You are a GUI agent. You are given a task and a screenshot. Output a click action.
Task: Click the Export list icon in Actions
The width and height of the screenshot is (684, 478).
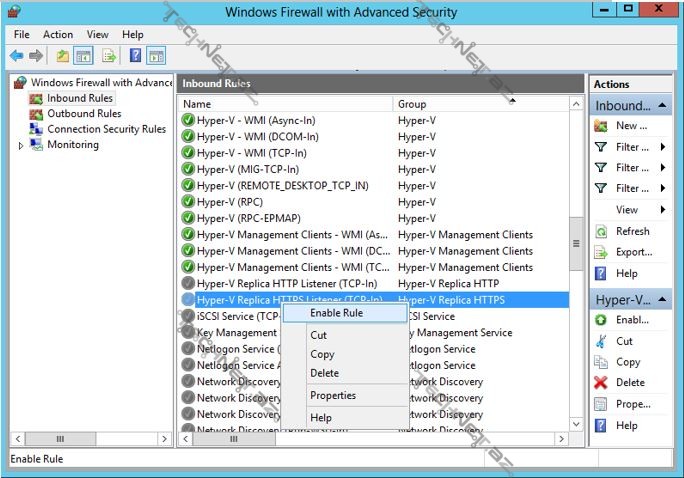[601, 252]
